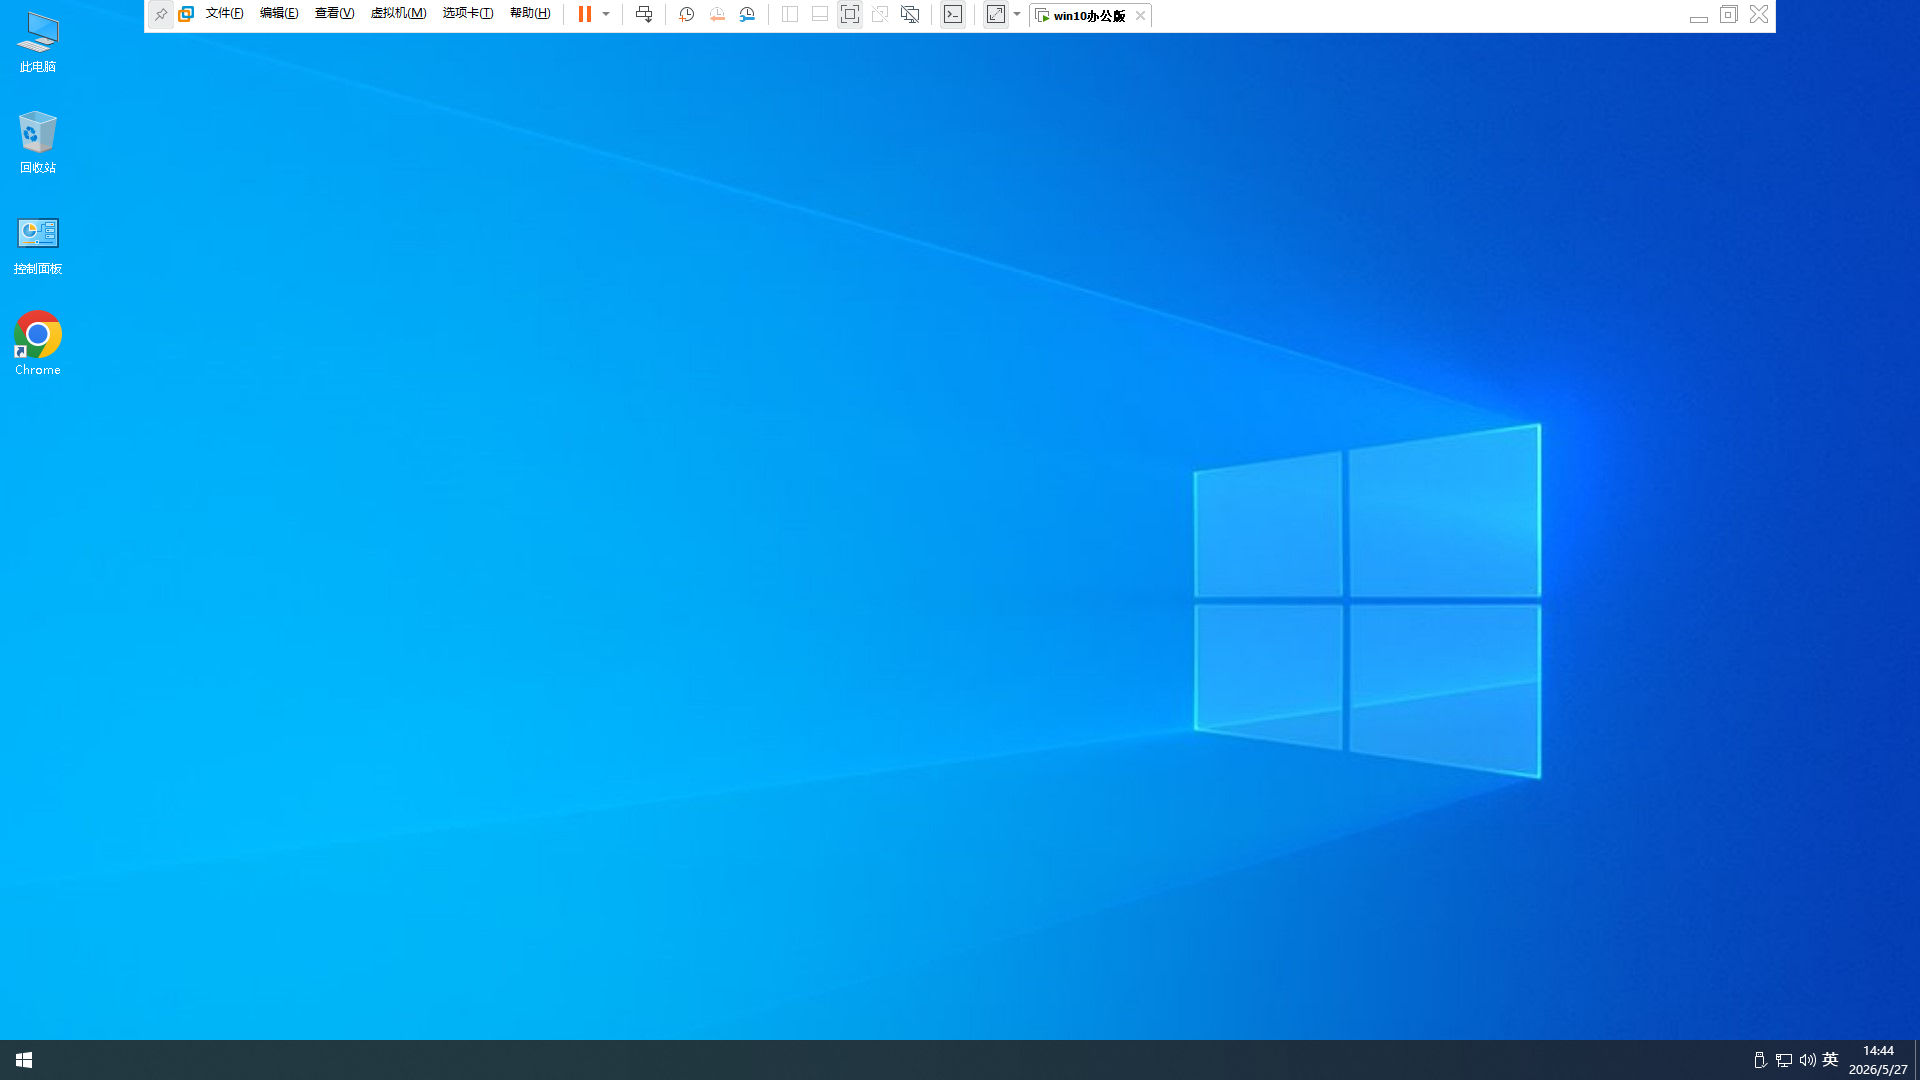Click the stretch guest display icon

[x=996, y=14]
